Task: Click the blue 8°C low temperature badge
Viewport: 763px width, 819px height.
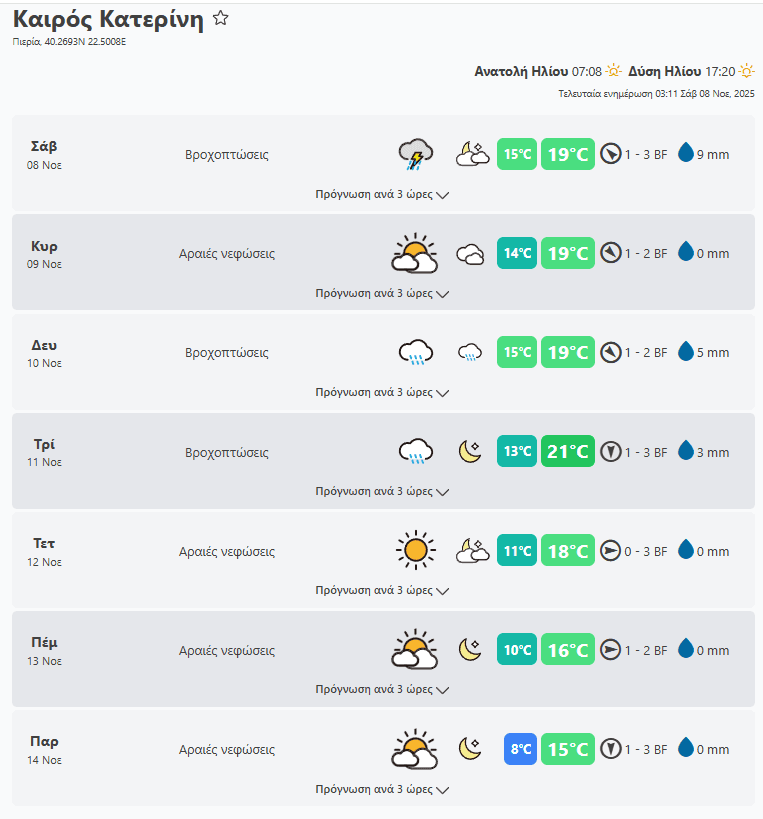Action: pos(520,749)
